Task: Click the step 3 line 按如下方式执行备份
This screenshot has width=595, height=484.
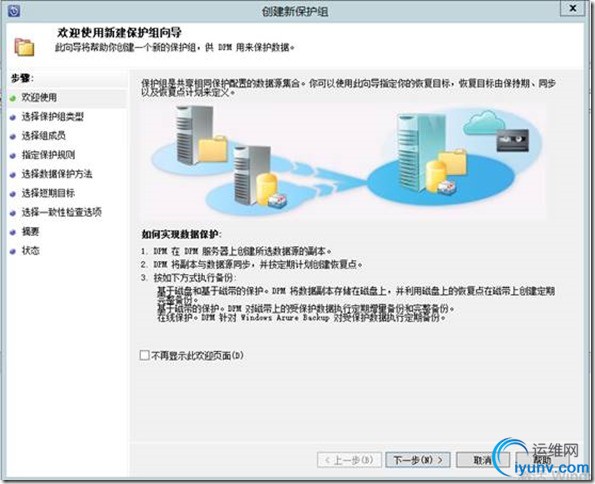Action: tap(189, 277)
